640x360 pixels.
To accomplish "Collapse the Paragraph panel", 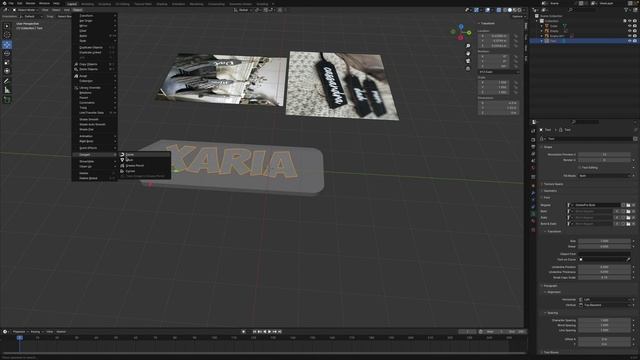I will click(x=549, y=286).
